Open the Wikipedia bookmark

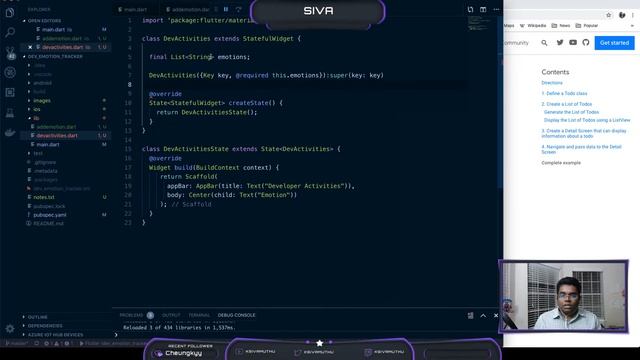533,26
